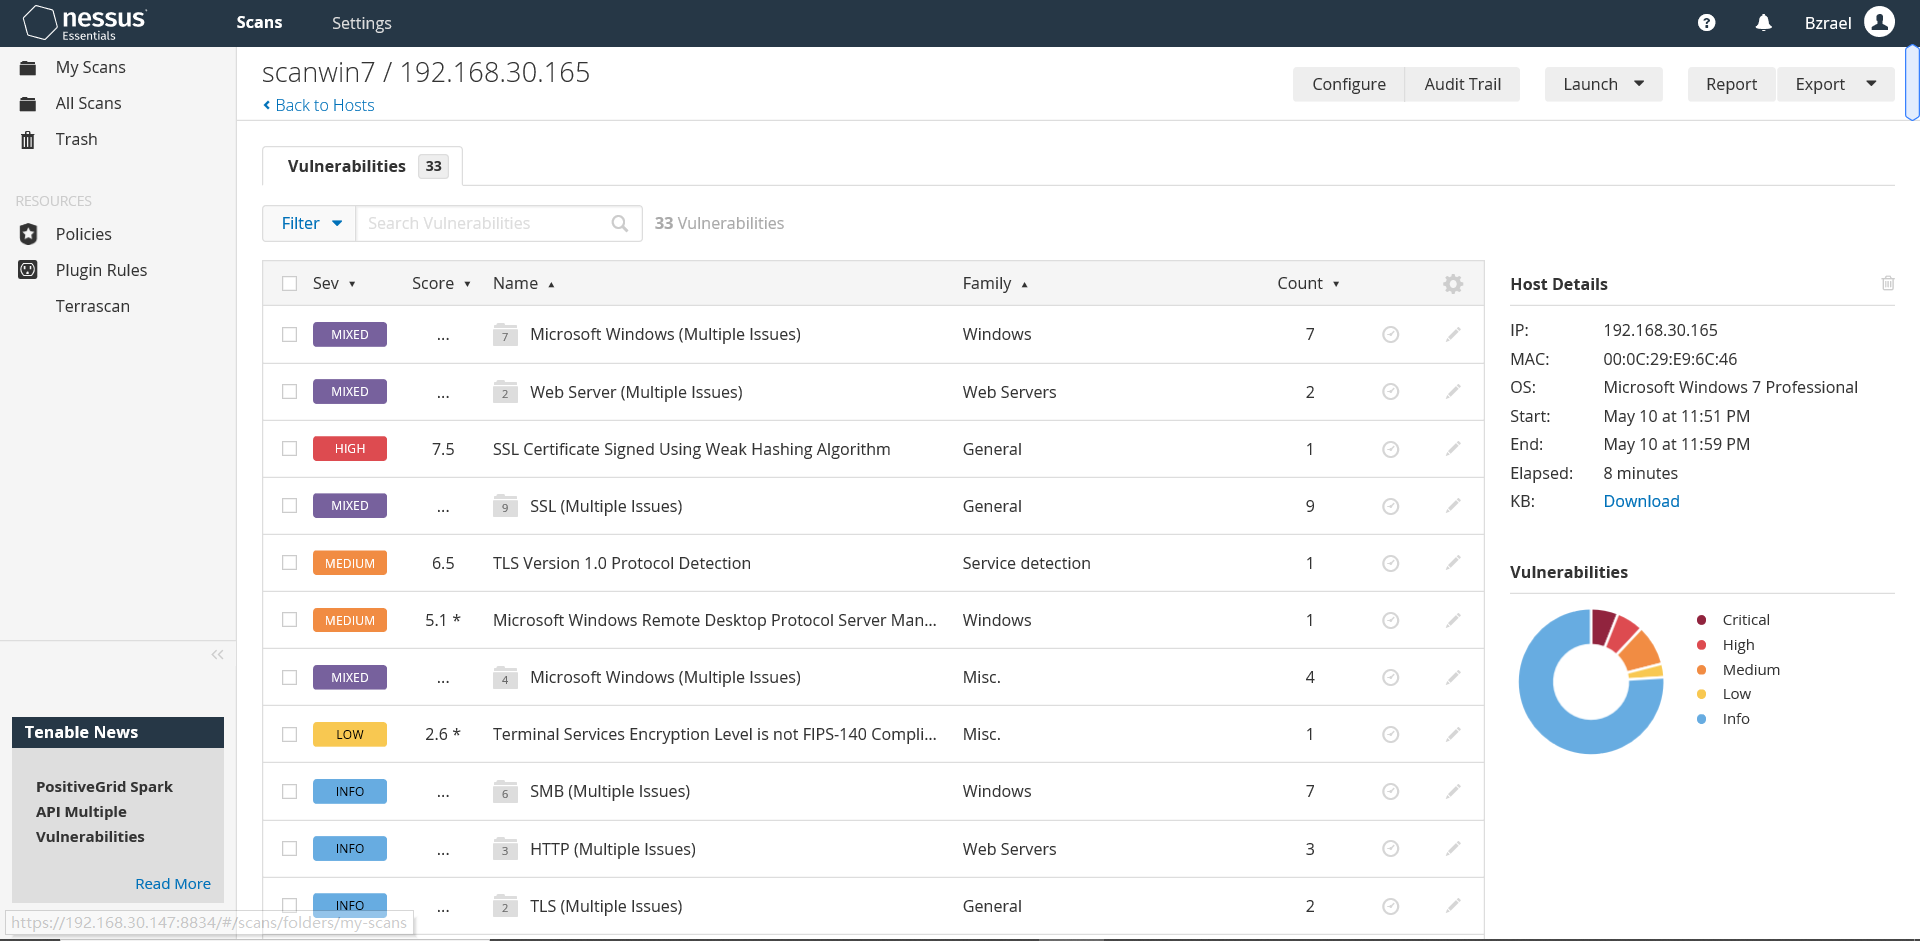The height and width of the screenshot is (941, 1920).
Task: Check the Remote Desktop Protocol Server row checkbox
Action: coord(290,620)
